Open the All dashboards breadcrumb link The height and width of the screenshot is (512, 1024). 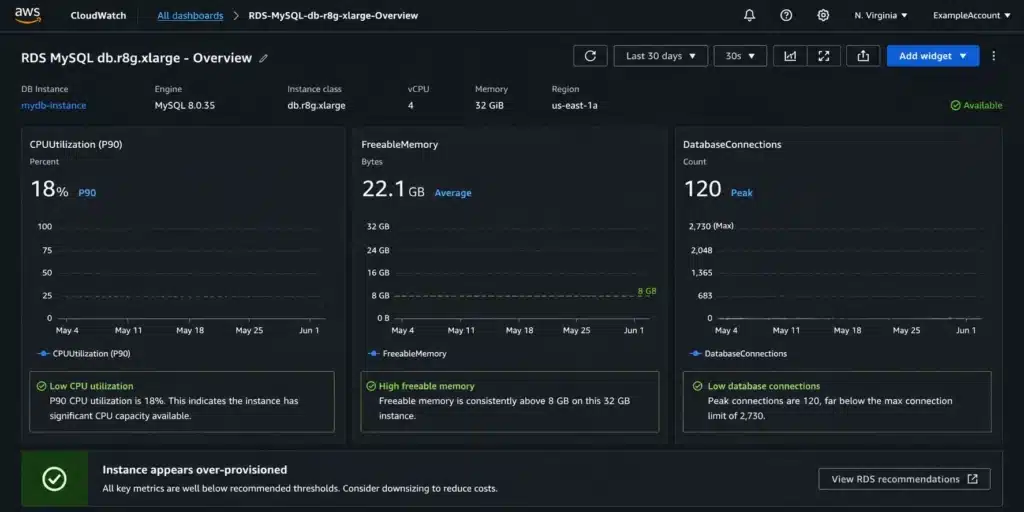click(190, 15)
